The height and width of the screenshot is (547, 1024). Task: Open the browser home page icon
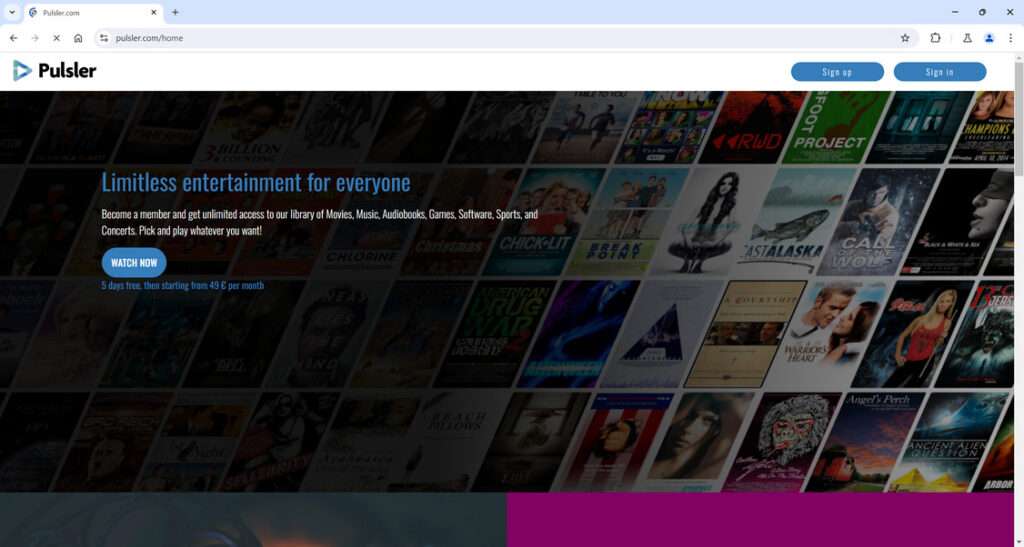point(78,38)
